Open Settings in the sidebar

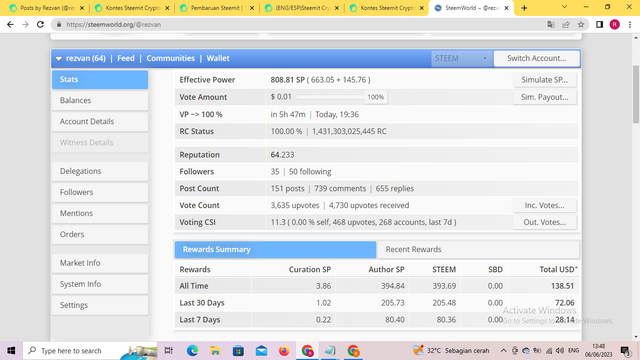100,305
